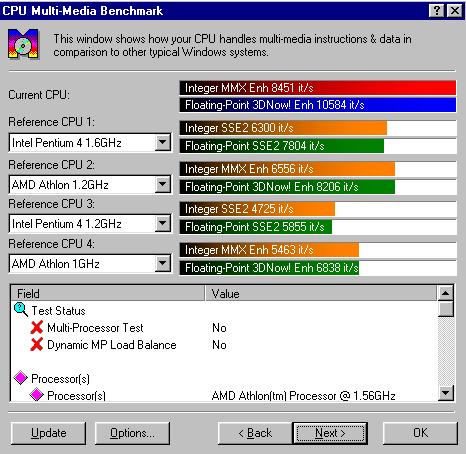The image size is (466, 454).
Task: Click the pink diamond icon on the parent Processor(s) row
Action: tap(21, 378)
